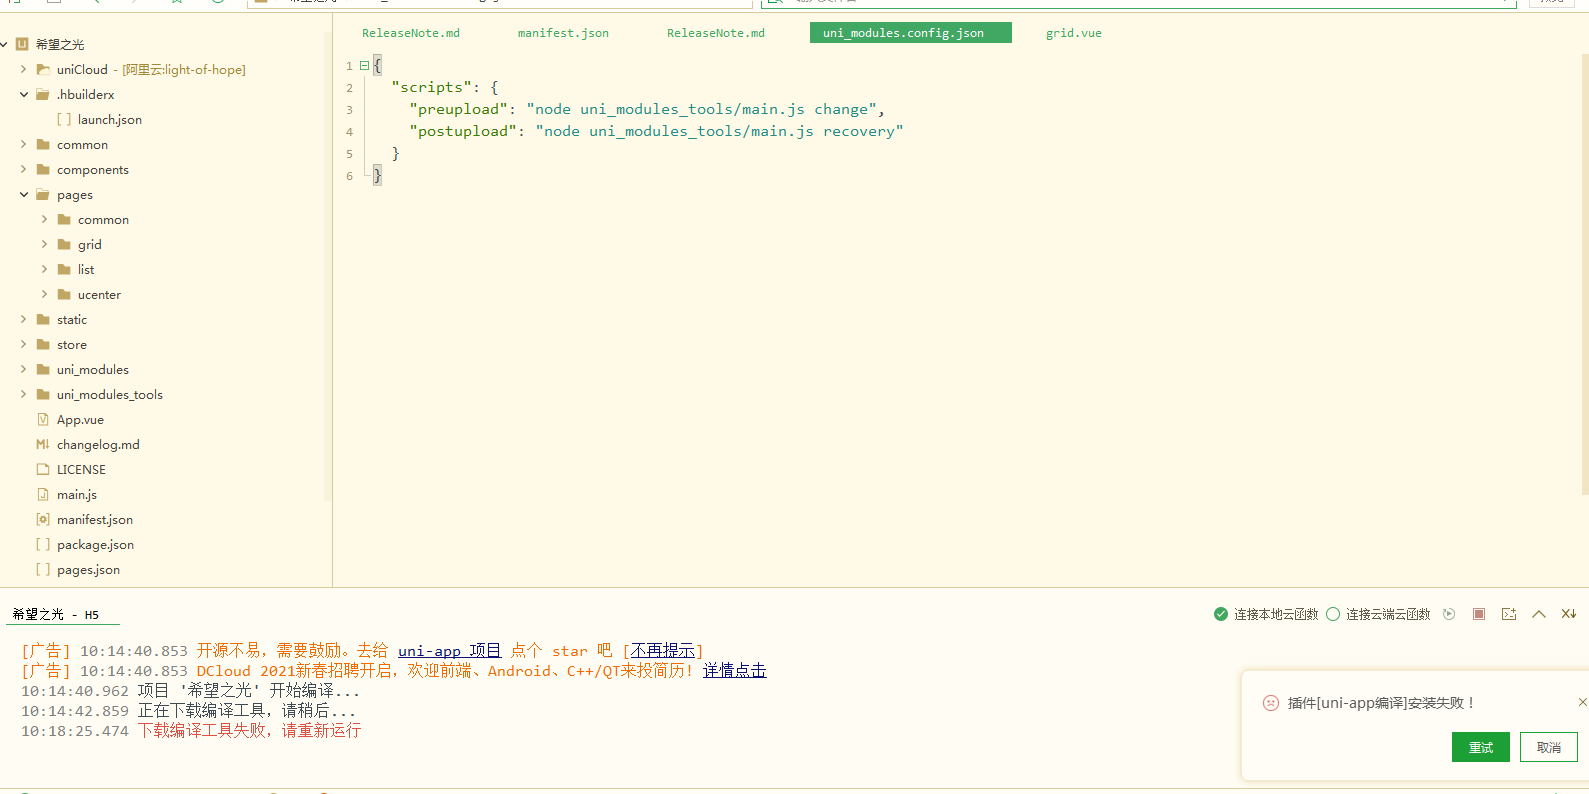Viewport: 1589px width, 794px height.
Task: Click the manifest.json file icon in tree
Action: pyautogui.click(x=43, y=520)
